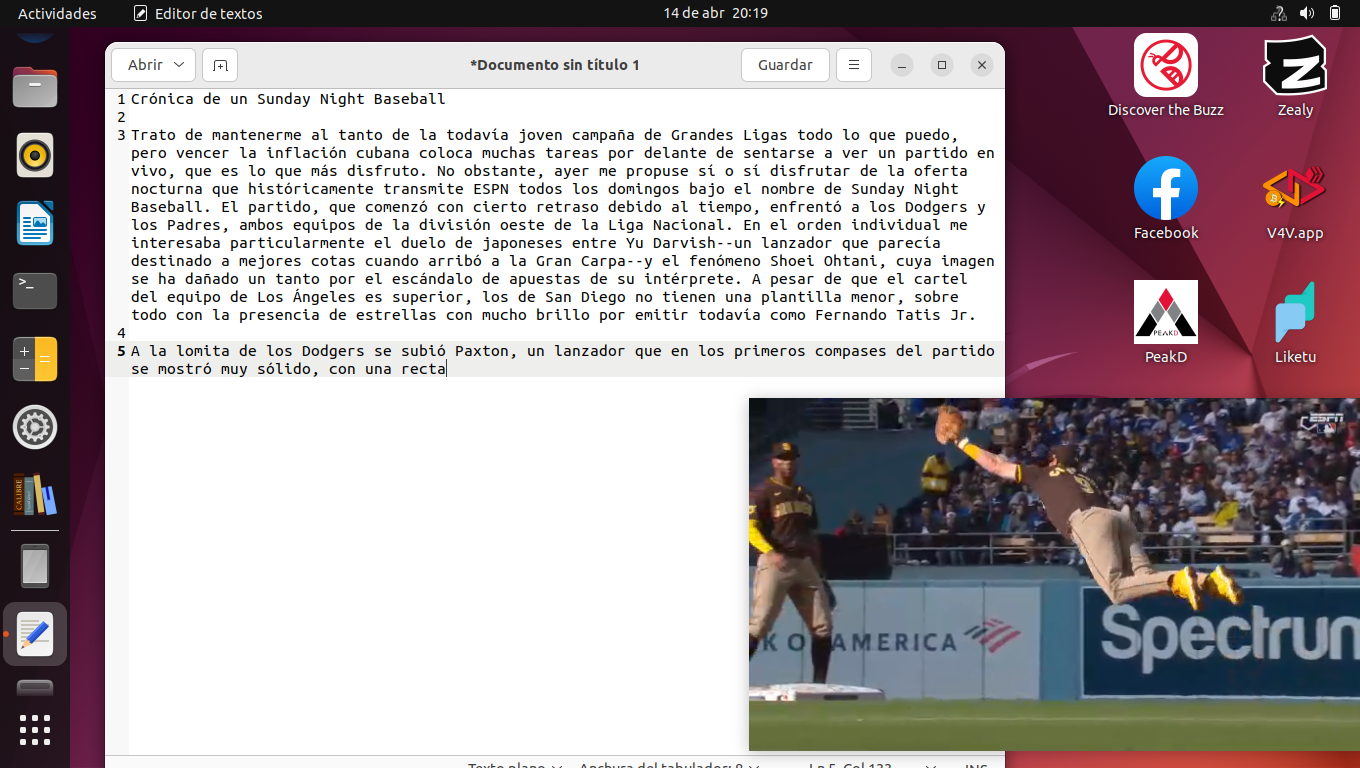The width and height of the screenshot is (1360, 768).
Task: Click line number 1 in the gutter
Action: coord(120,99)
